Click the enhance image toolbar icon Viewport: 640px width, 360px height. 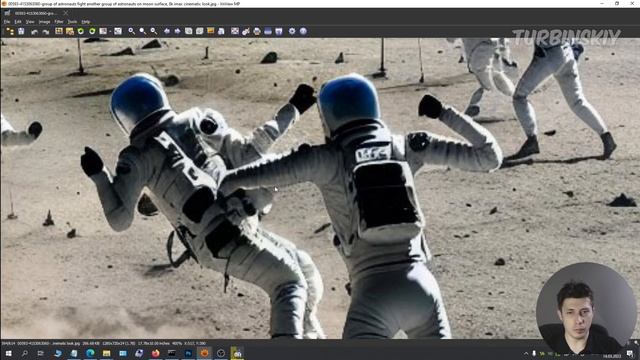tap(118, 31)
